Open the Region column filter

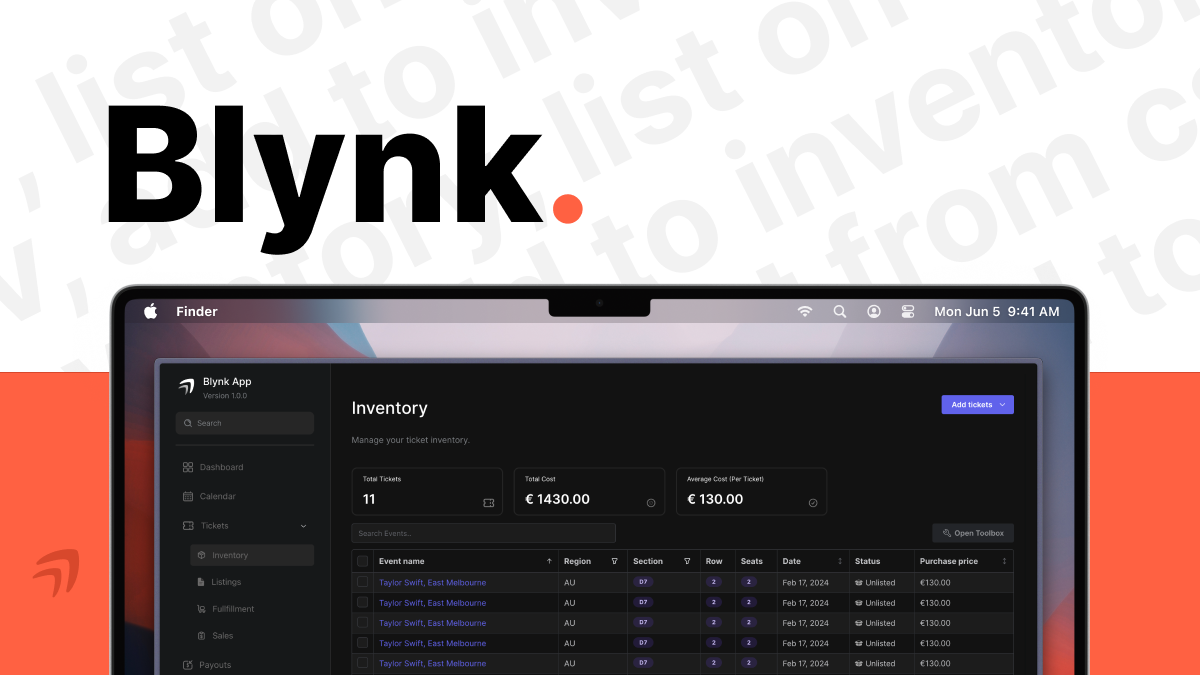(x=614, y=561)
